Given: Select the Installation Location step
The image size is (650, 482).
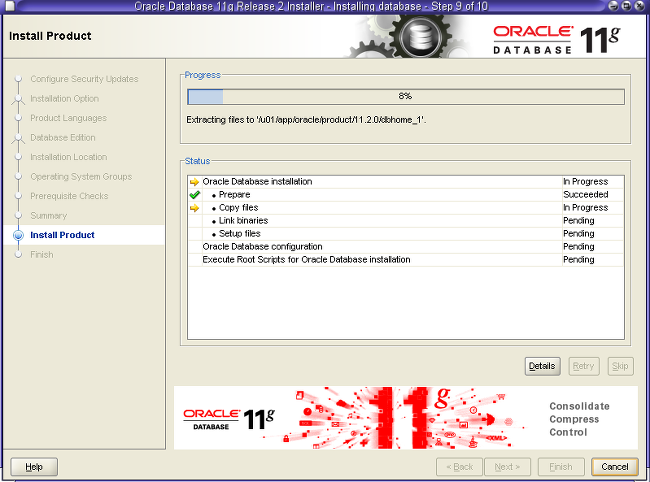Looking at the screenshot, I should (x=69, y=157).
